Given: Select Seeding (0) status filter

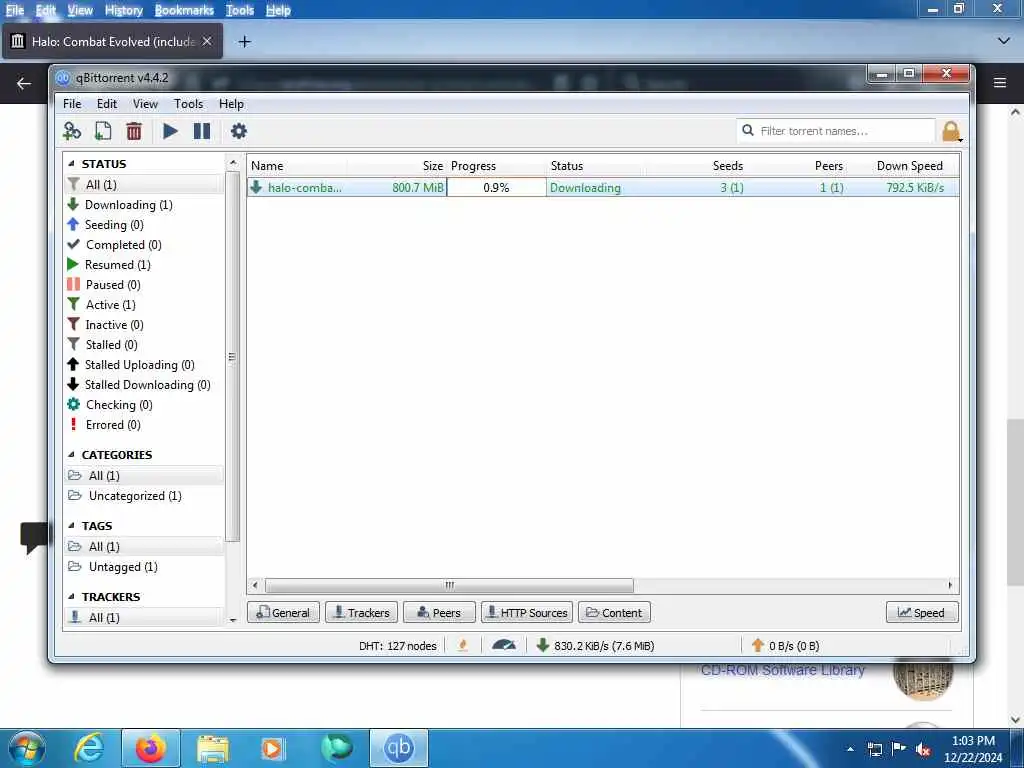Looking at the screenshot, I should point(114,225).
